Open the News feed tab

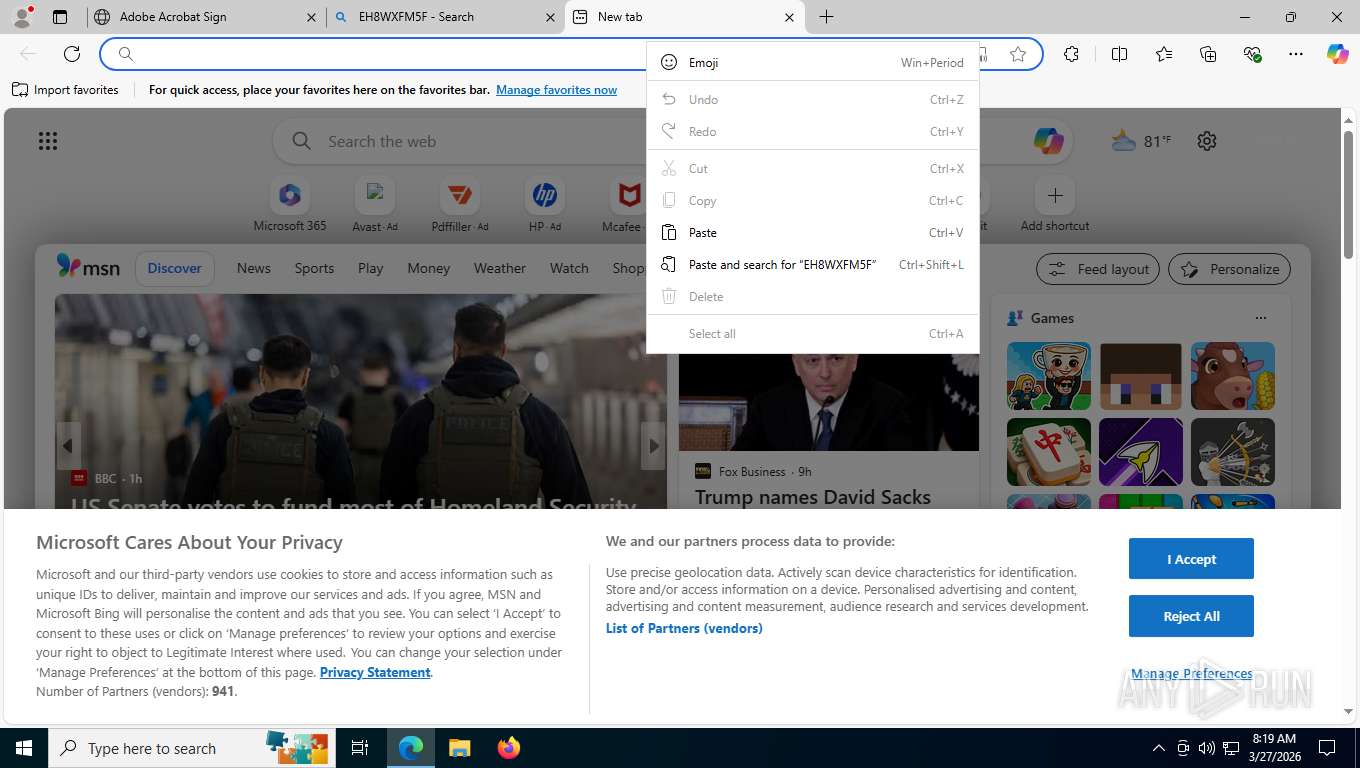tap(254, 268)
